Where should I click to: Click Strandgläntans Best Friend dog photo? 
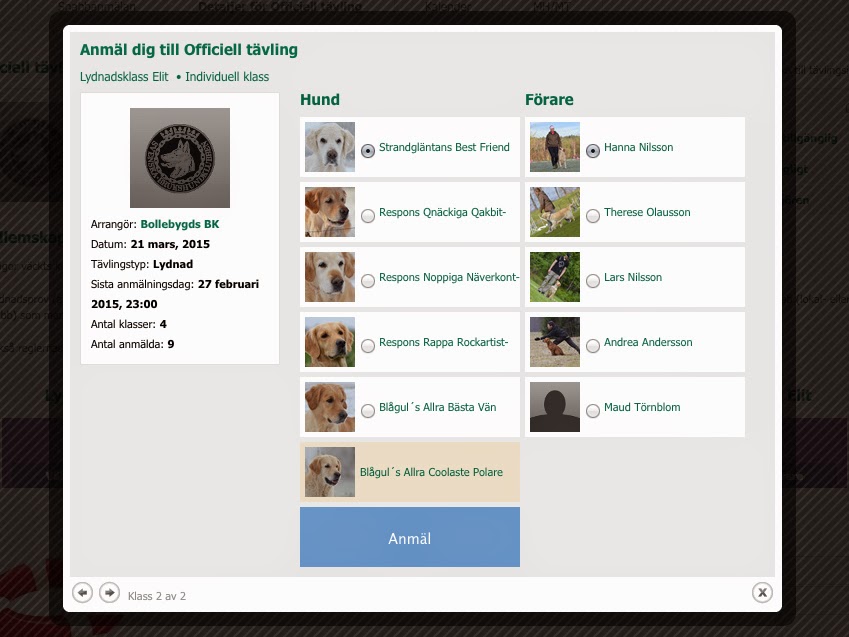tap(330, 147)
